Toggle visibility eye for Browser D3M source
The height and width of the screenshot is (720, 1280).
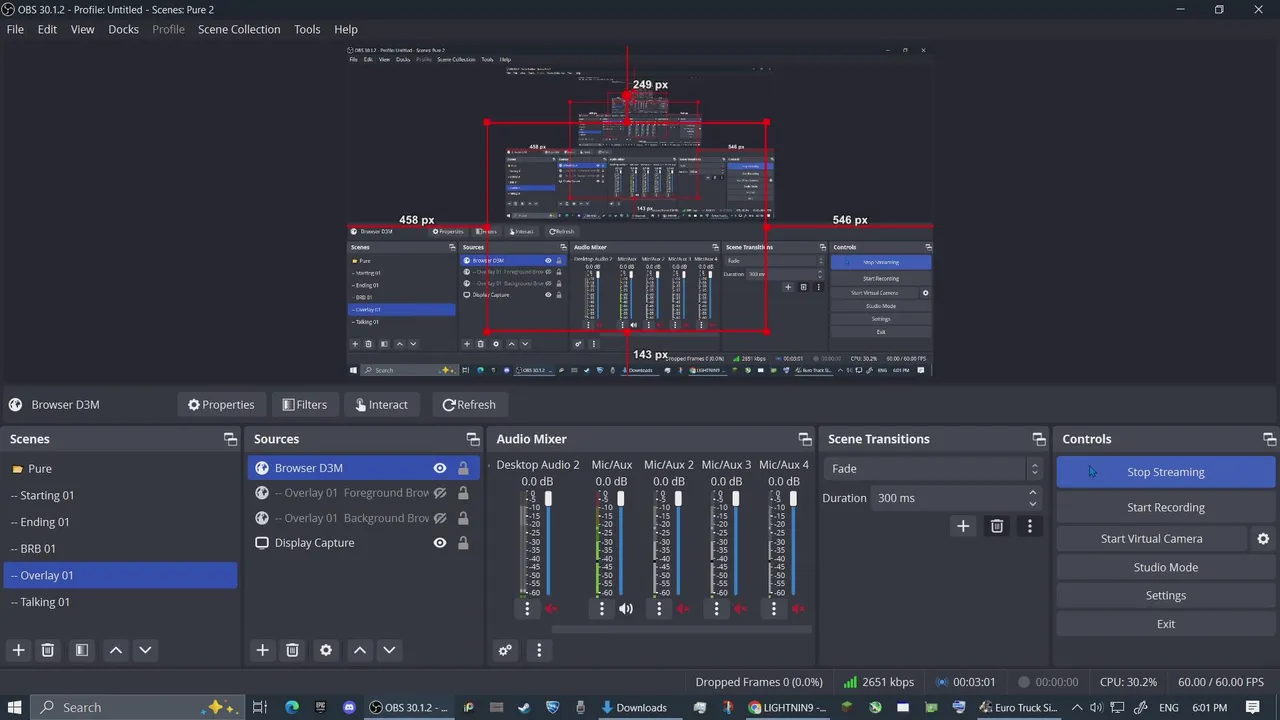[440, 468]
